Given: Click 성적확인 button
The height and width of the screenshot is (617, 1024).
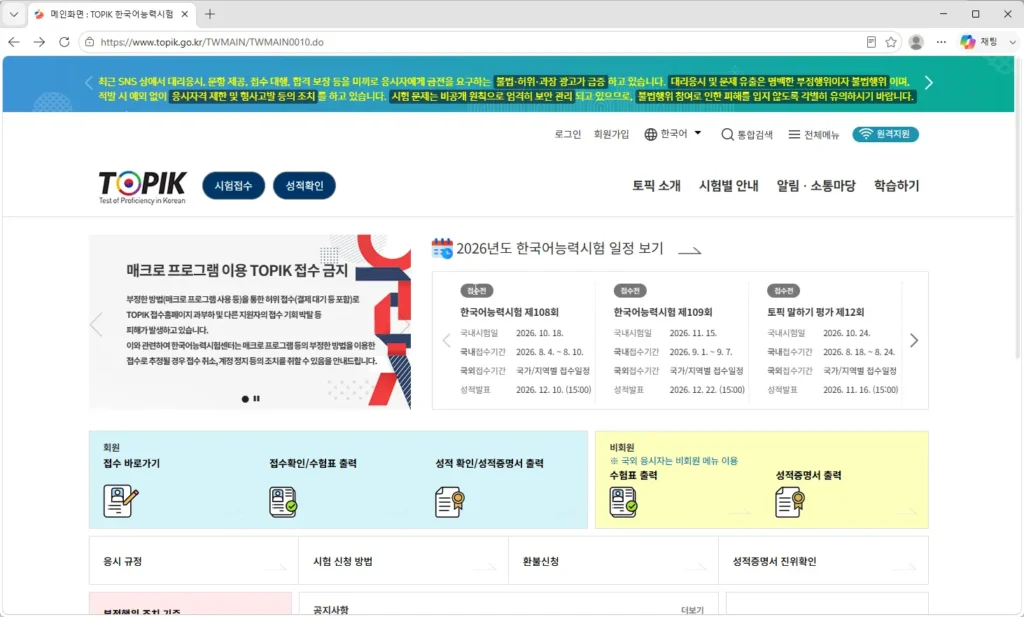Looking at the screenshot, I should tap(304, 185).
